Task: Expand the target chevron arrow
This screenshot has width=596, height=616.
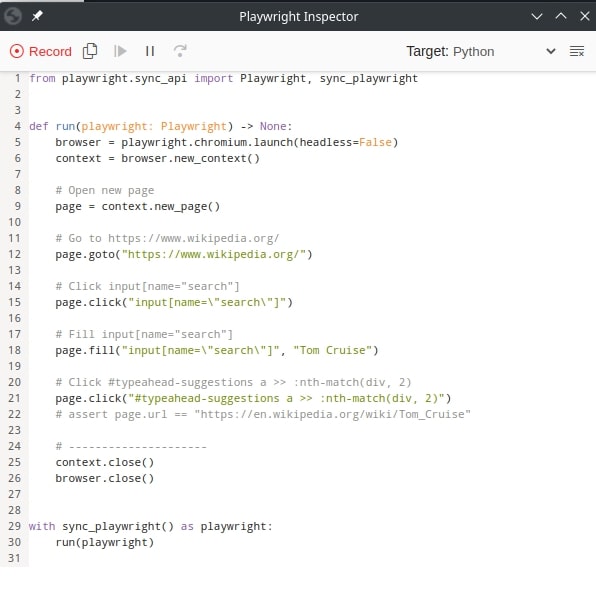Action: pos(551,51)
